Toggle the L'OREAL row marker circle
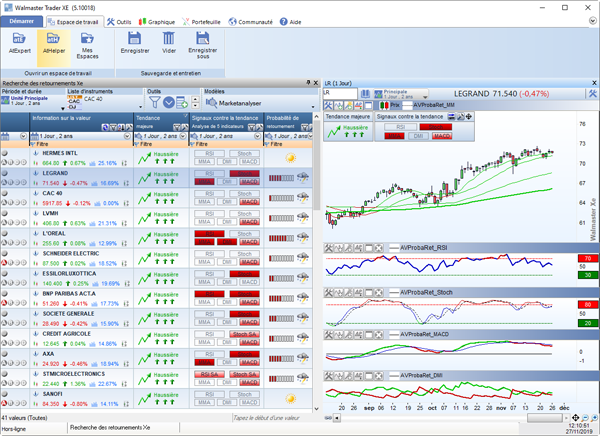The image size is (600, 436). coord(5,234)
